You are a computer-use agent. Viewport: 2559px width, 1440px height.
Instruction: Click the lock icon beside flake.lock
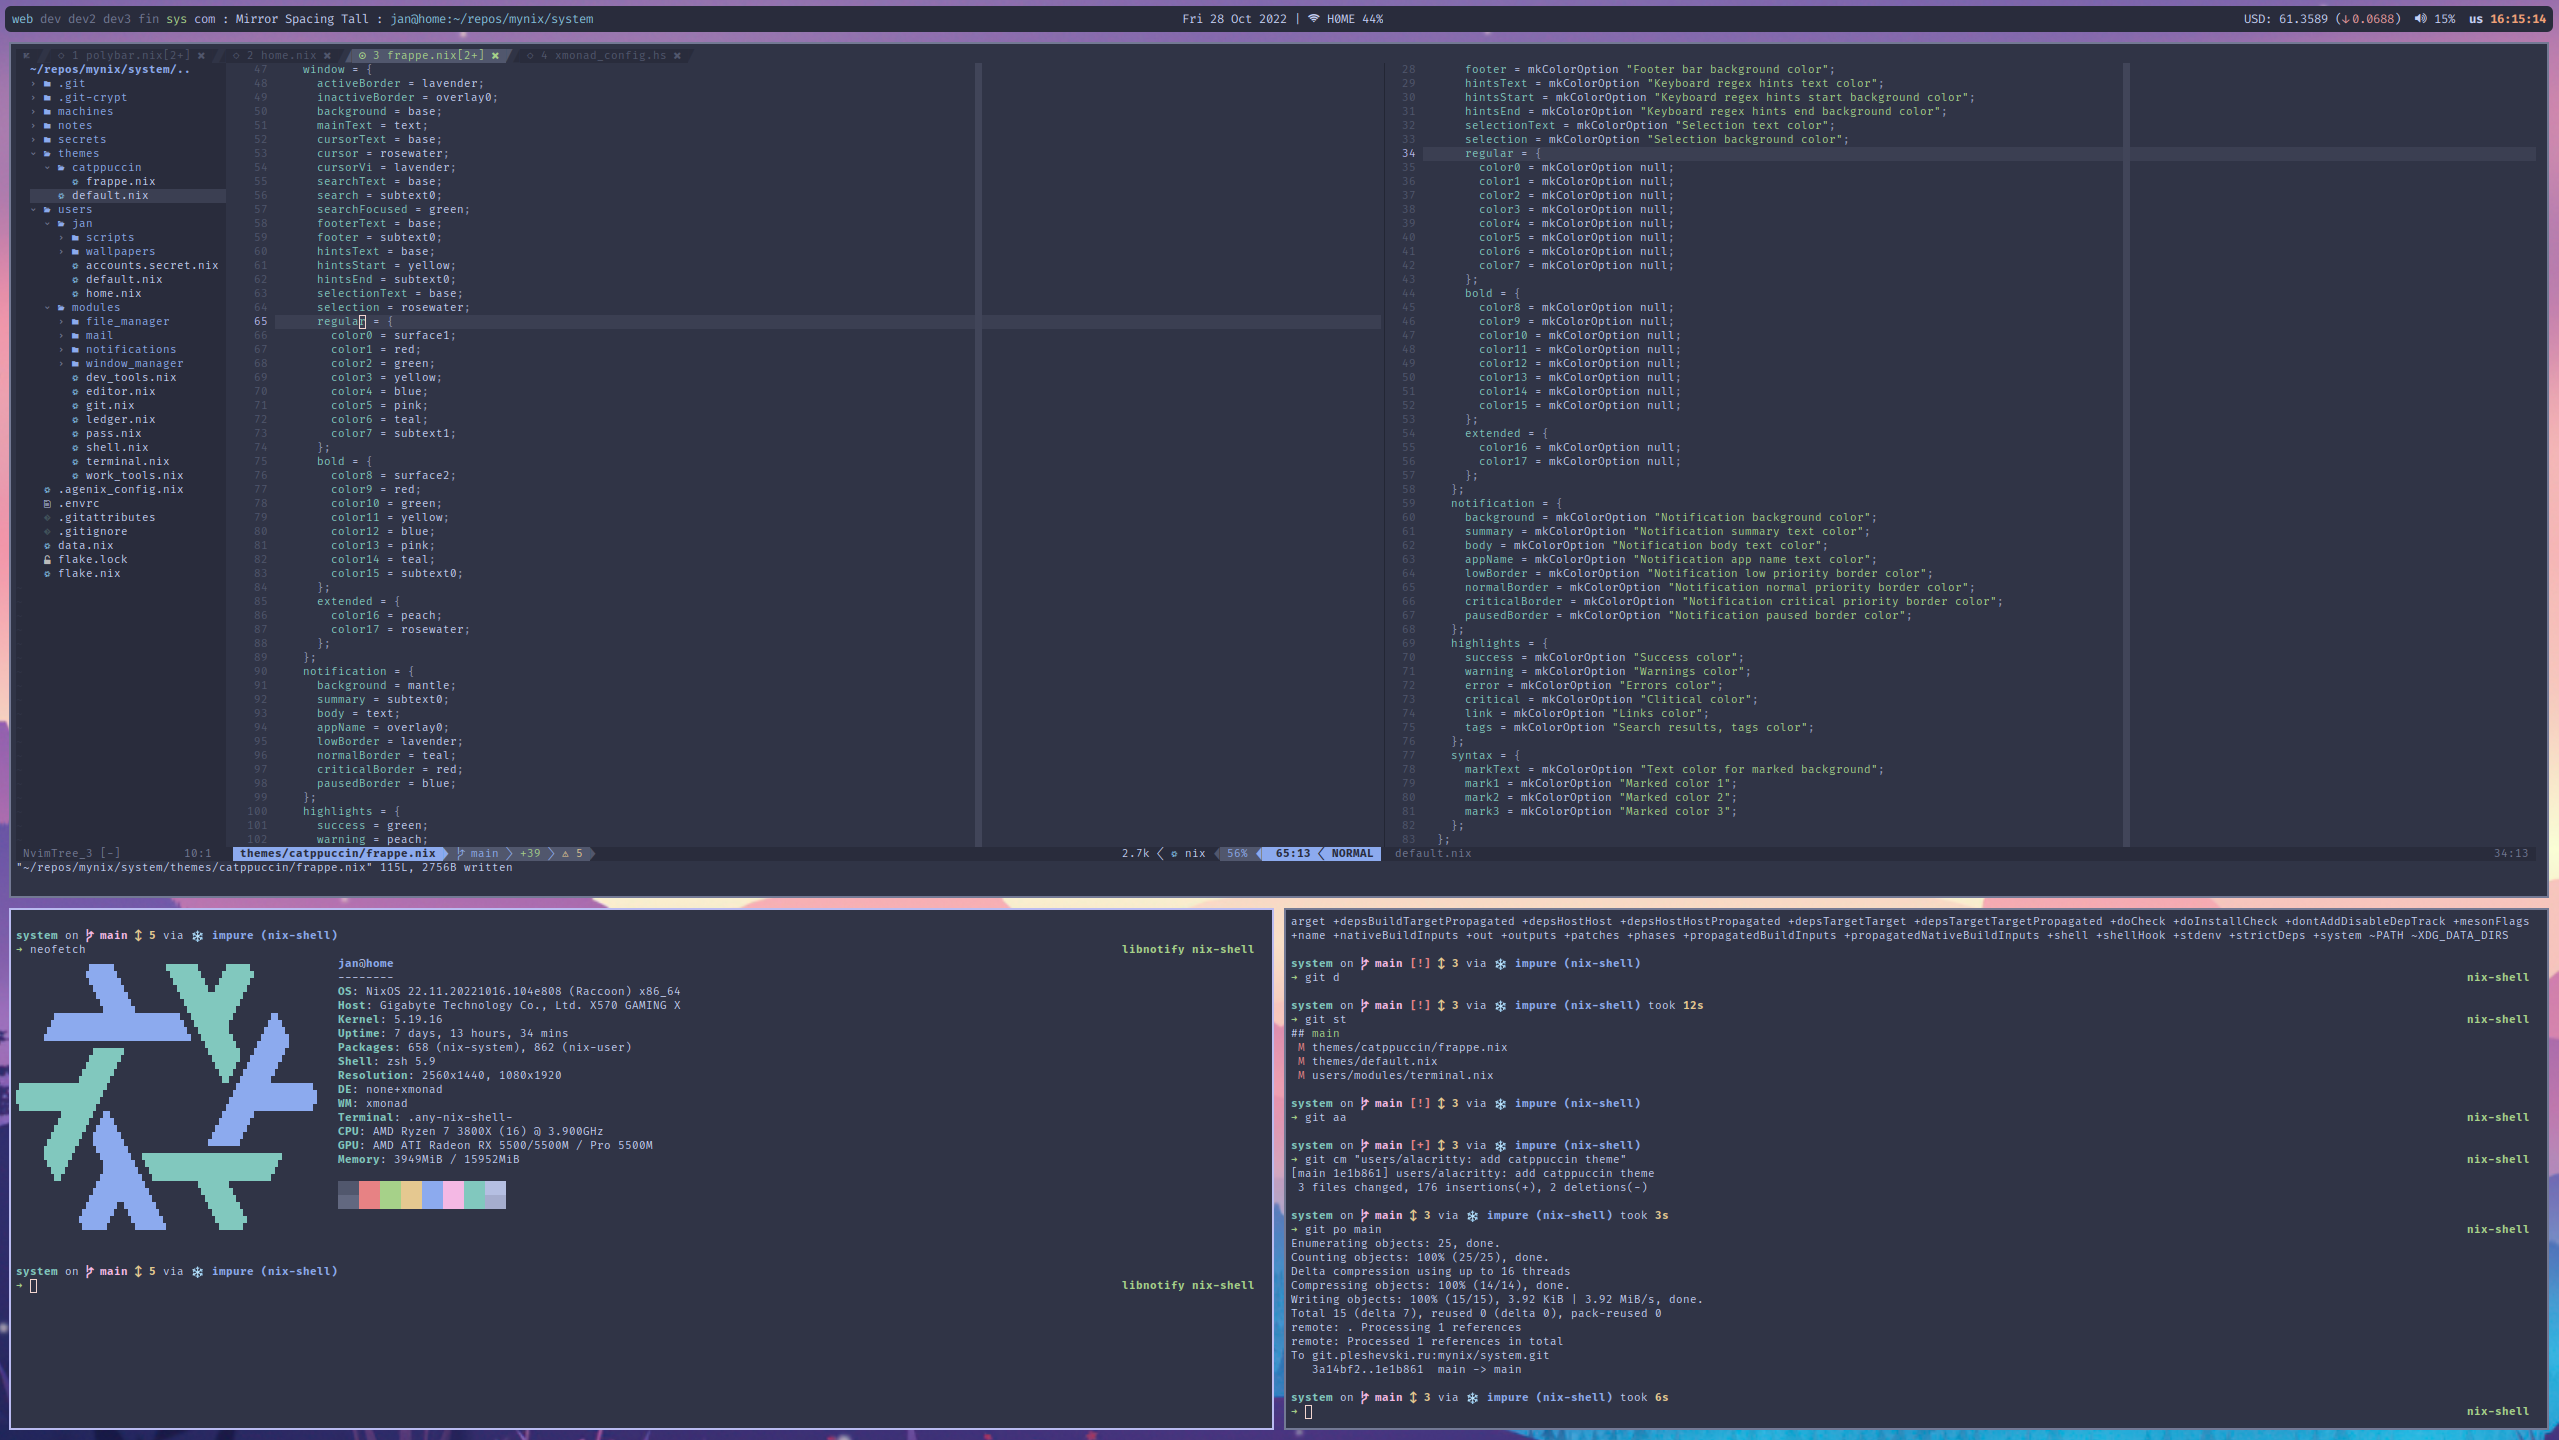click(47, 560)
